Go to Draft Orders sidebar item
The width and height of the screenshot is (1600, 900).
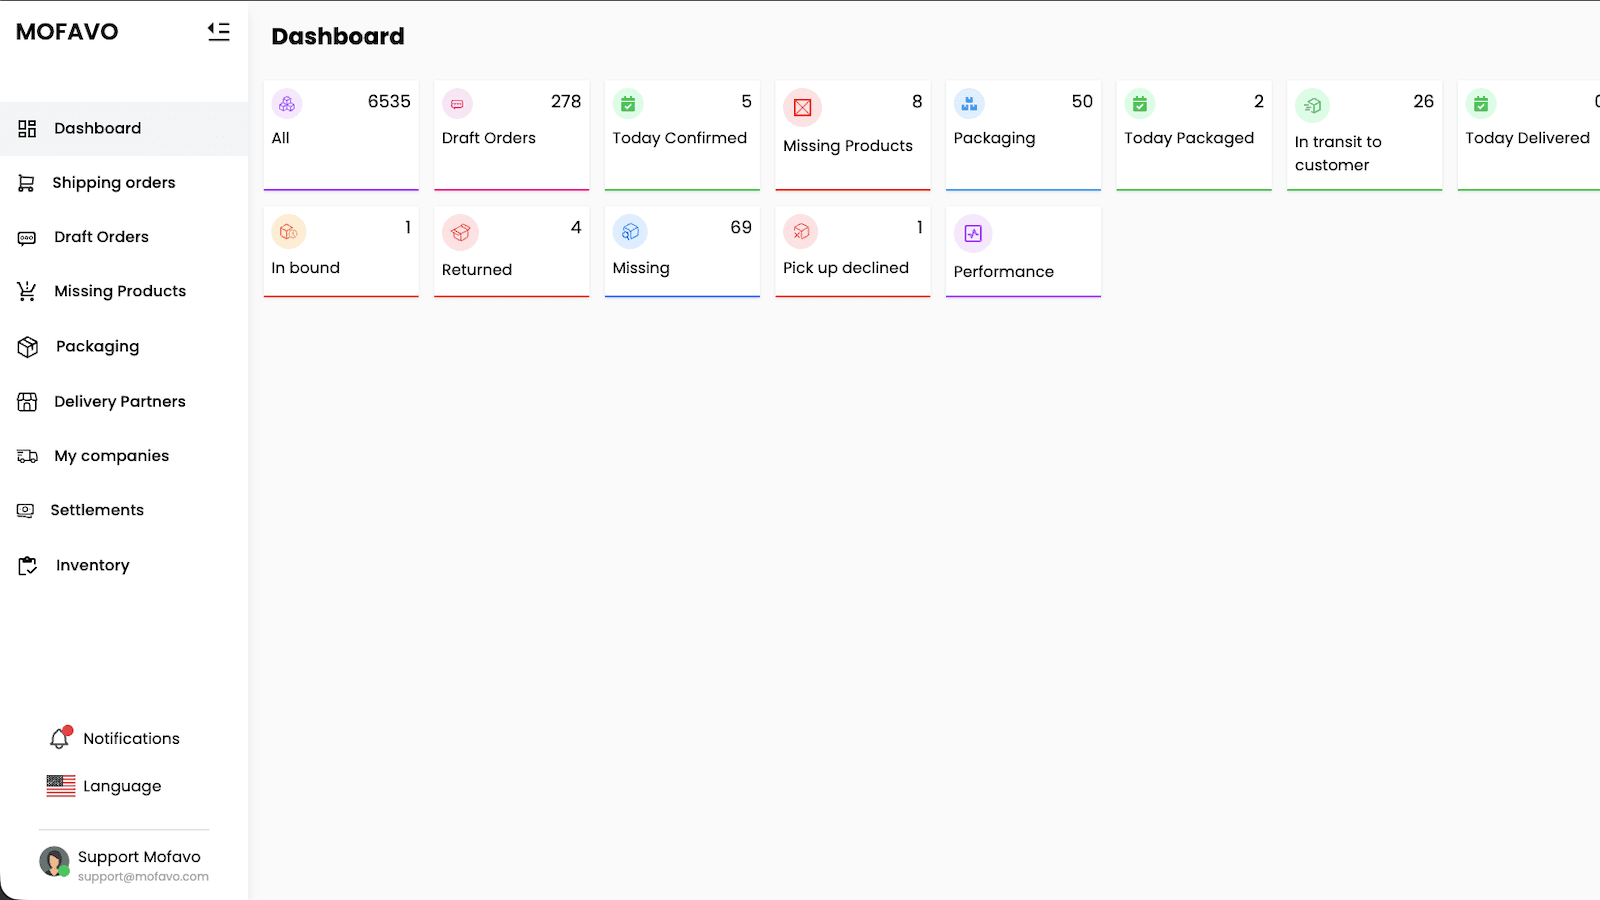pyautogui.click(x=101, y=237)
